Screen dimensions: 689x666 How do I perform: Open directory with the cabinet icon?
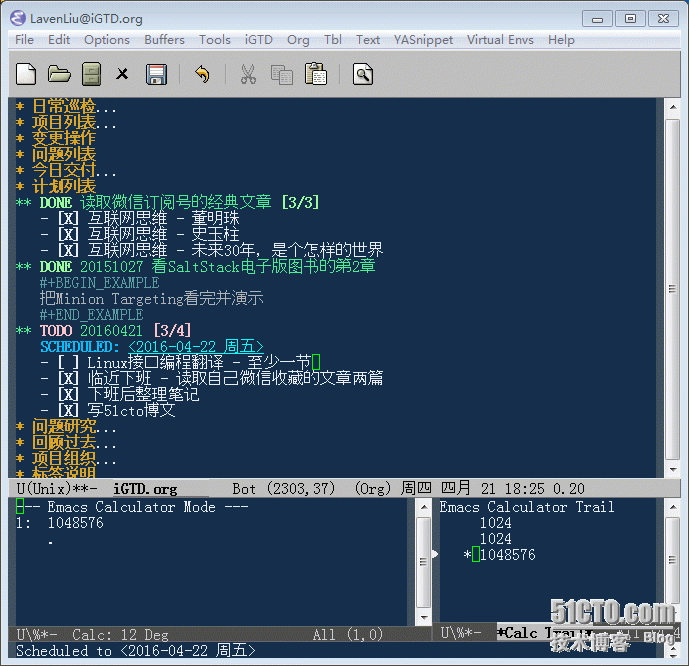coord(91,74)
